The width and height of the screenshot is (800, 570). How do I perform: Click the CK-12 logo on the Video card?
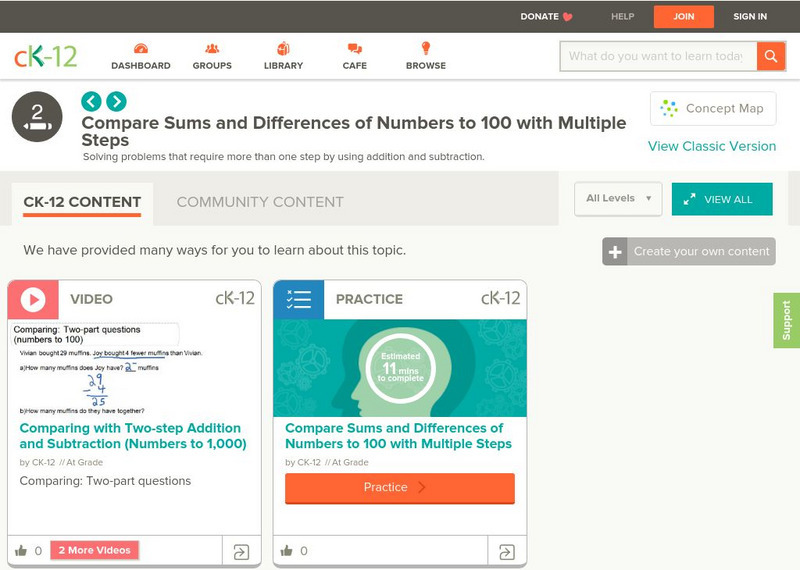[x=235, y=298]
